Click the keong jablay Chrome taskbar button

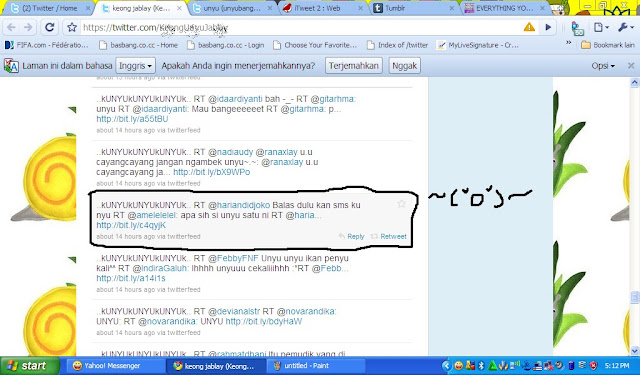pos(216,366)
